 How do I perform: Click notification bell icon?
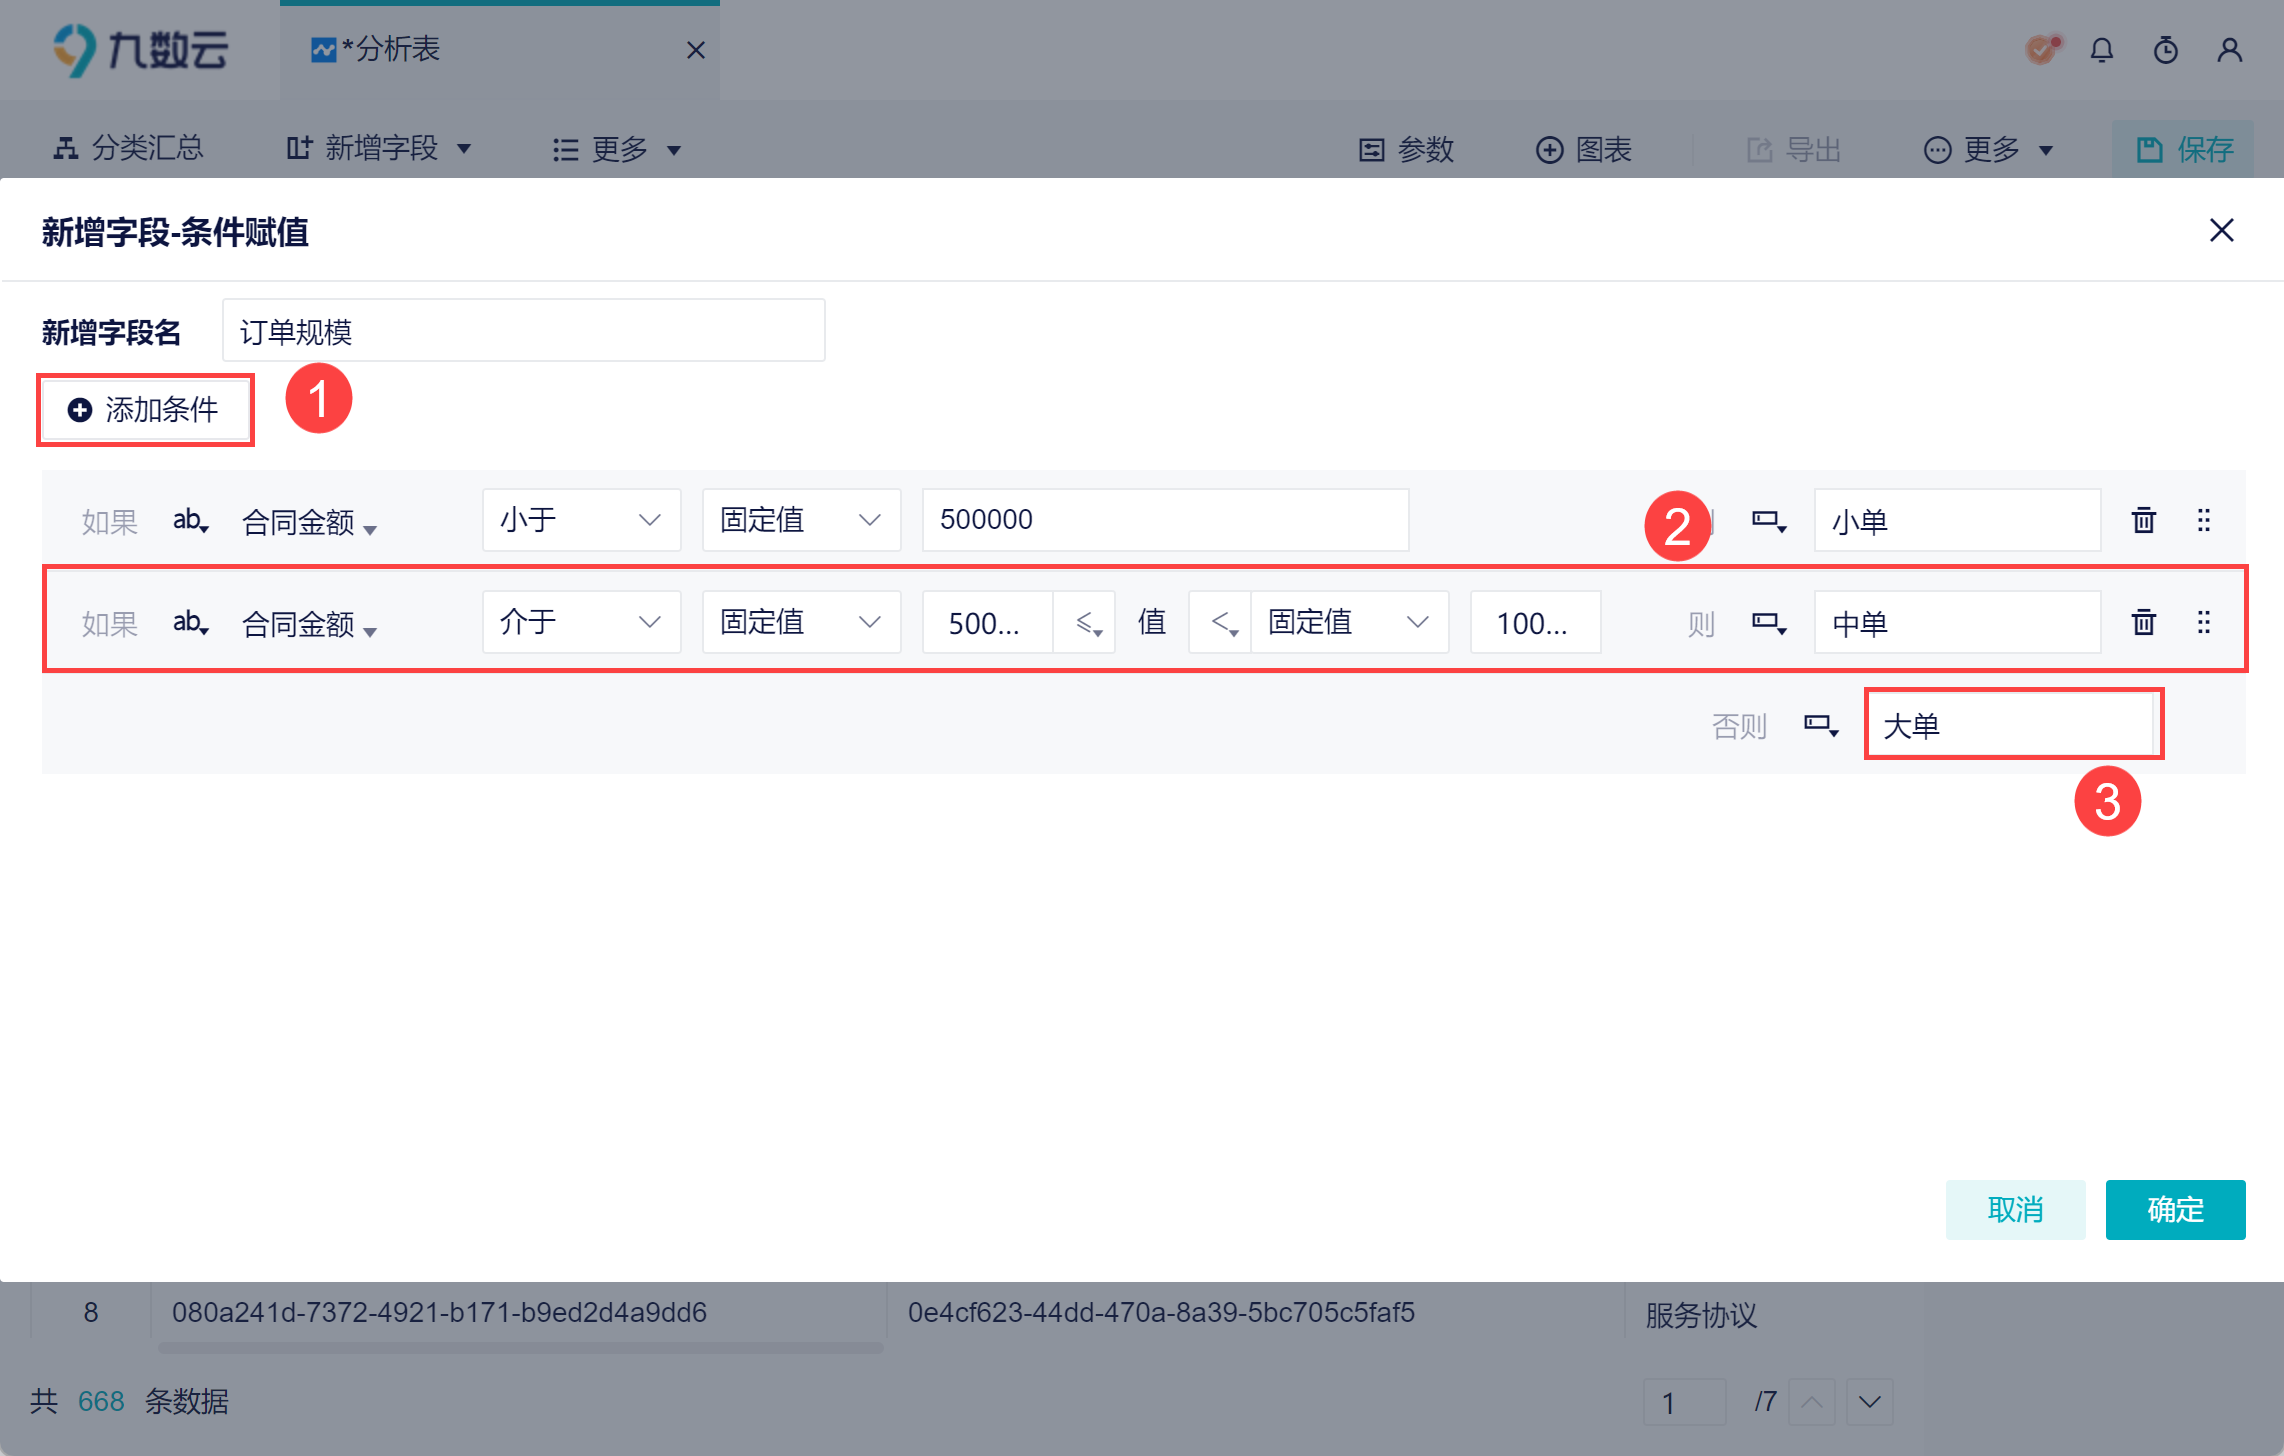click(2102, 50)
